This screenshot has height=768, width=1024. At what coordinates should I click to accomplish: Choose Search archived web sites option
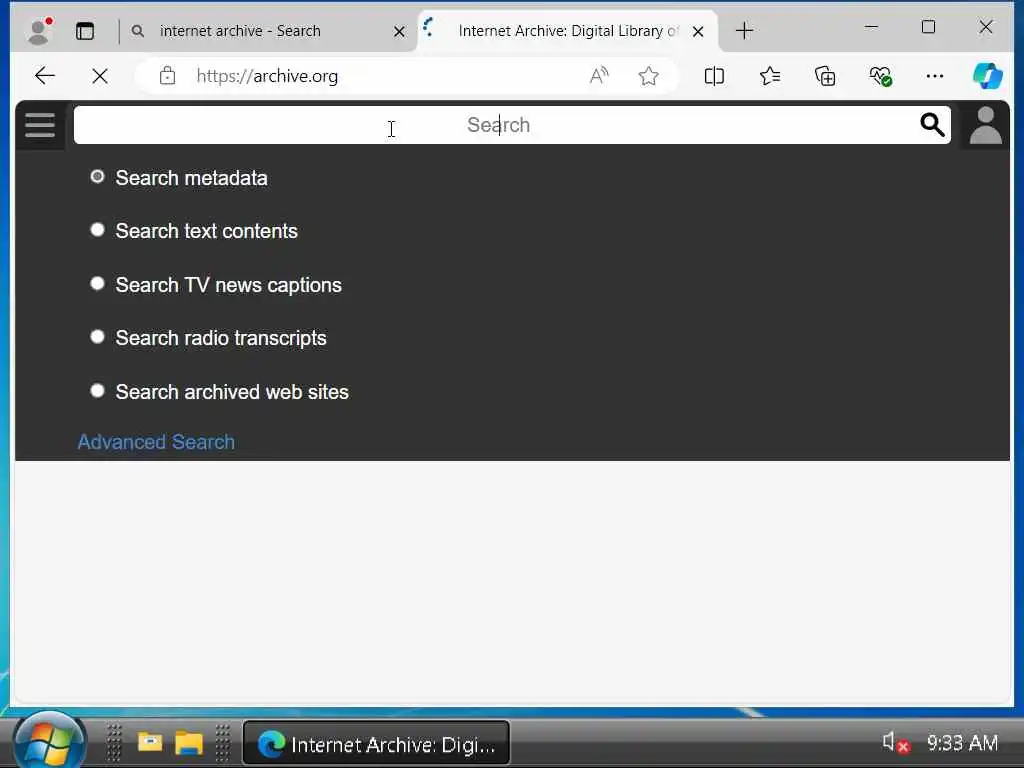(97, 391)
